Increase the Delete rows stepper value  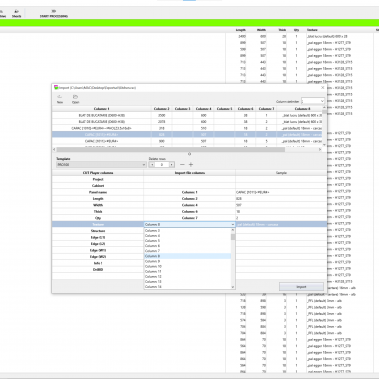171,165
